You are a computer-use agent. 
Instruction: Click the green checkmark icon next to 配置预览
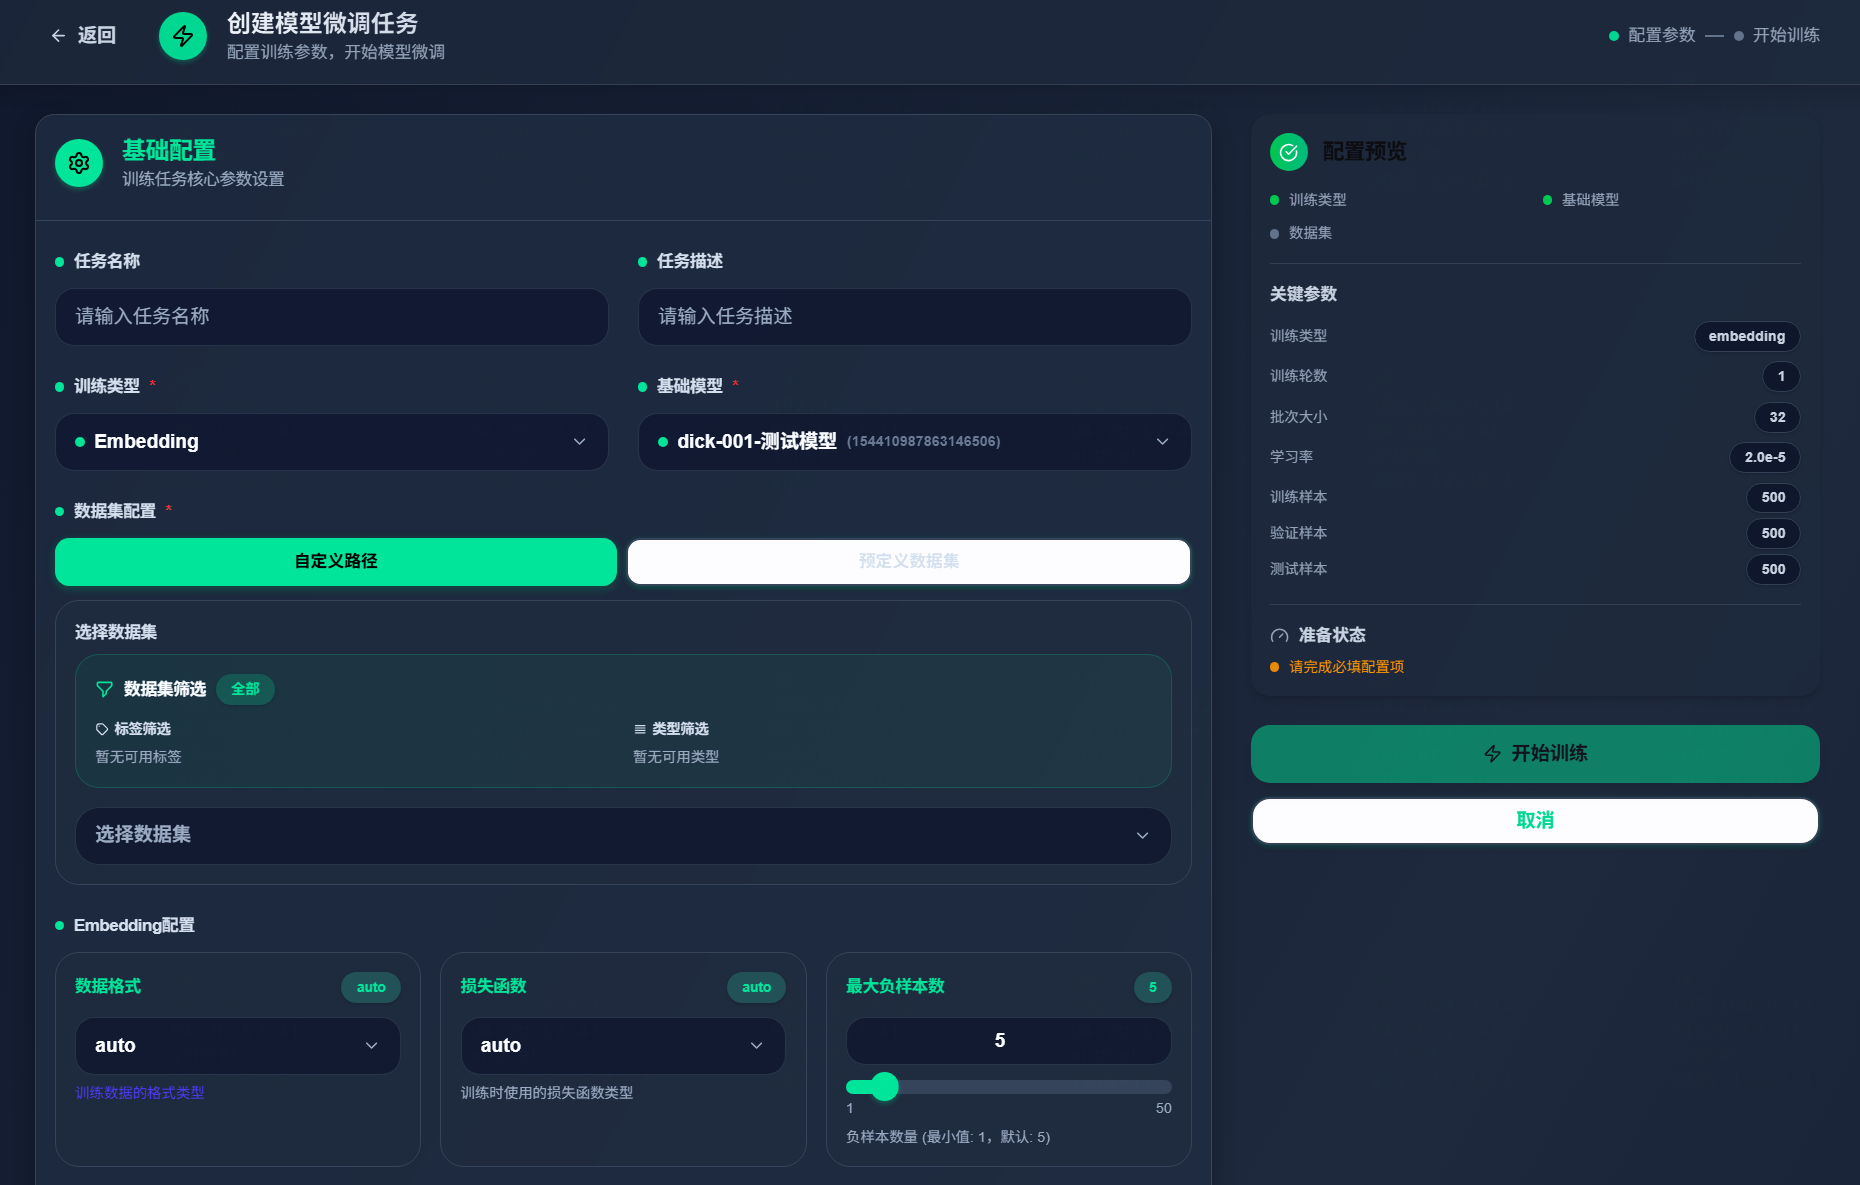pyautogui.click(x=1288, y=151)
